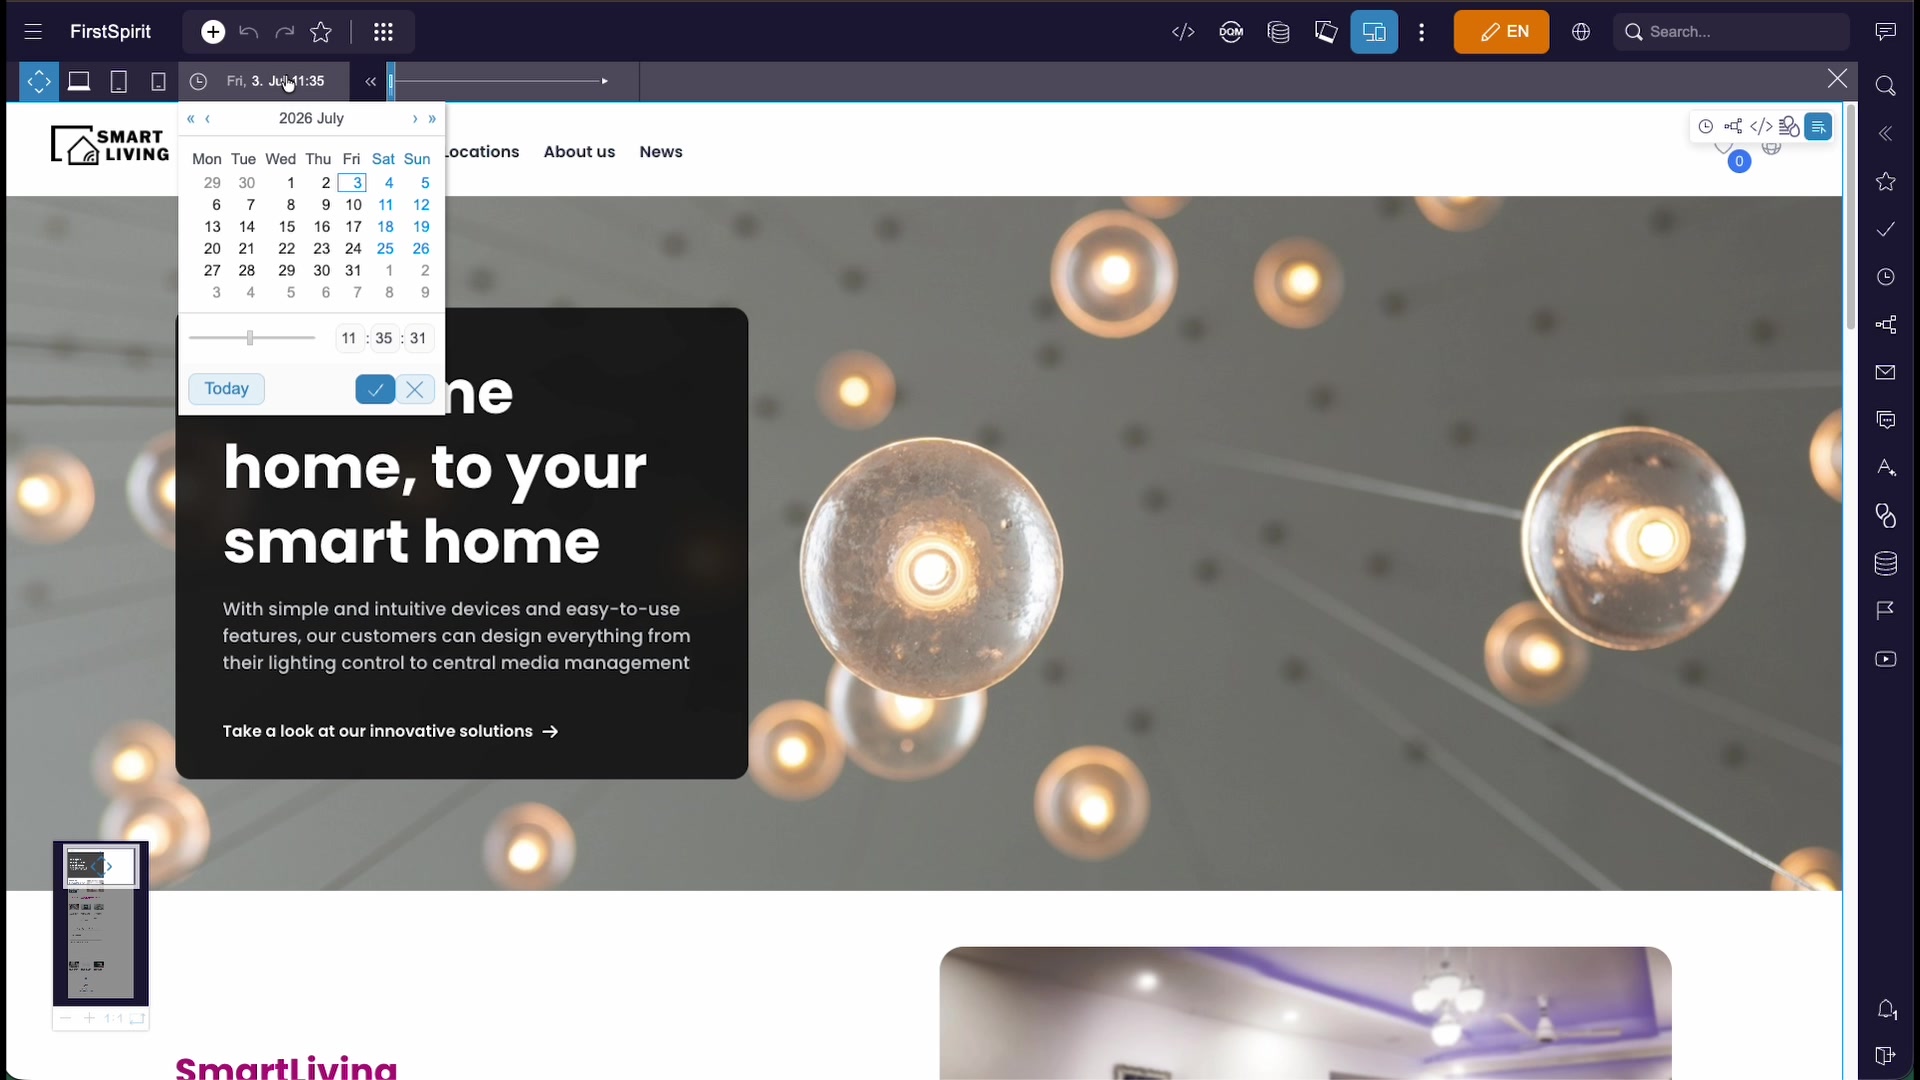
Task: Open sidebar translation icon
Action: (x=1886, y=468)
